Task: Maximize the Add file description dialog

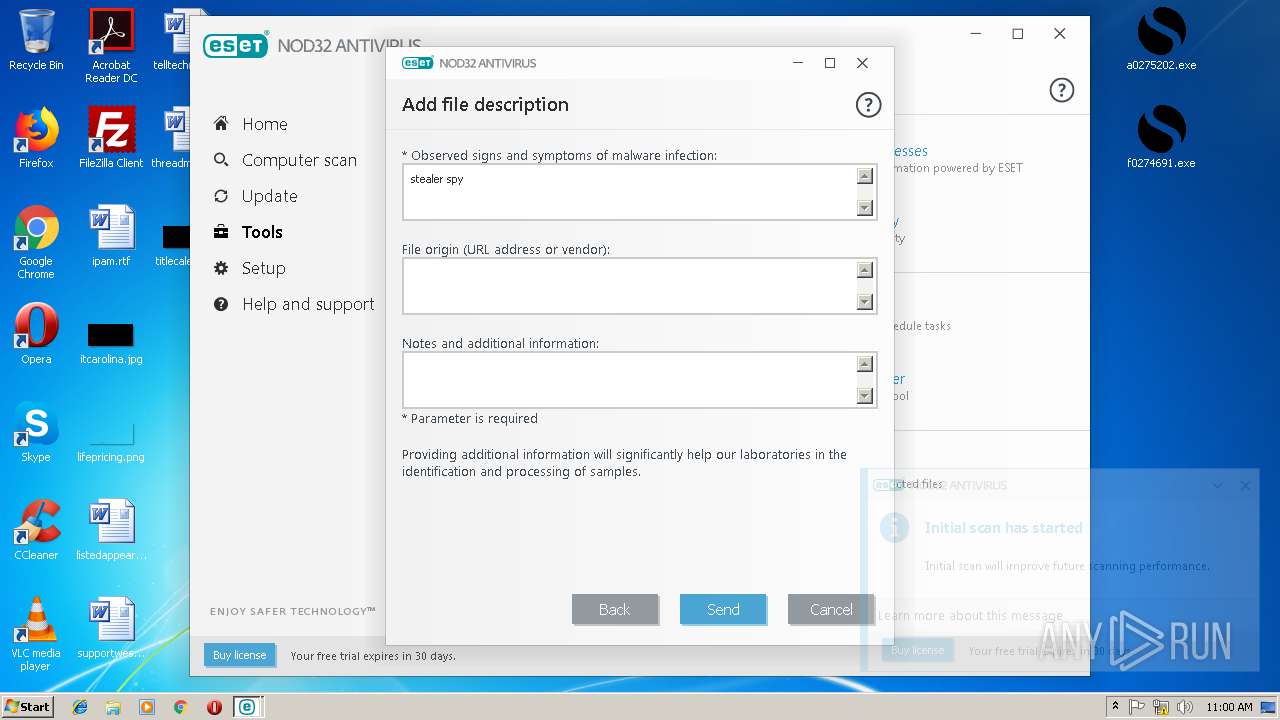Action: [x=830, y=63]
